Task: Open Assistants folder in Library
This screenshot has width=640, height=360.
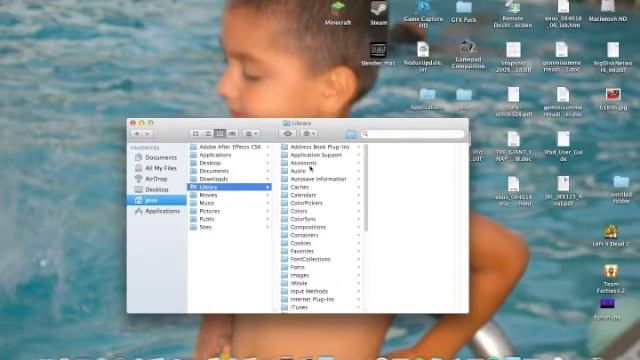Action: 321,163
